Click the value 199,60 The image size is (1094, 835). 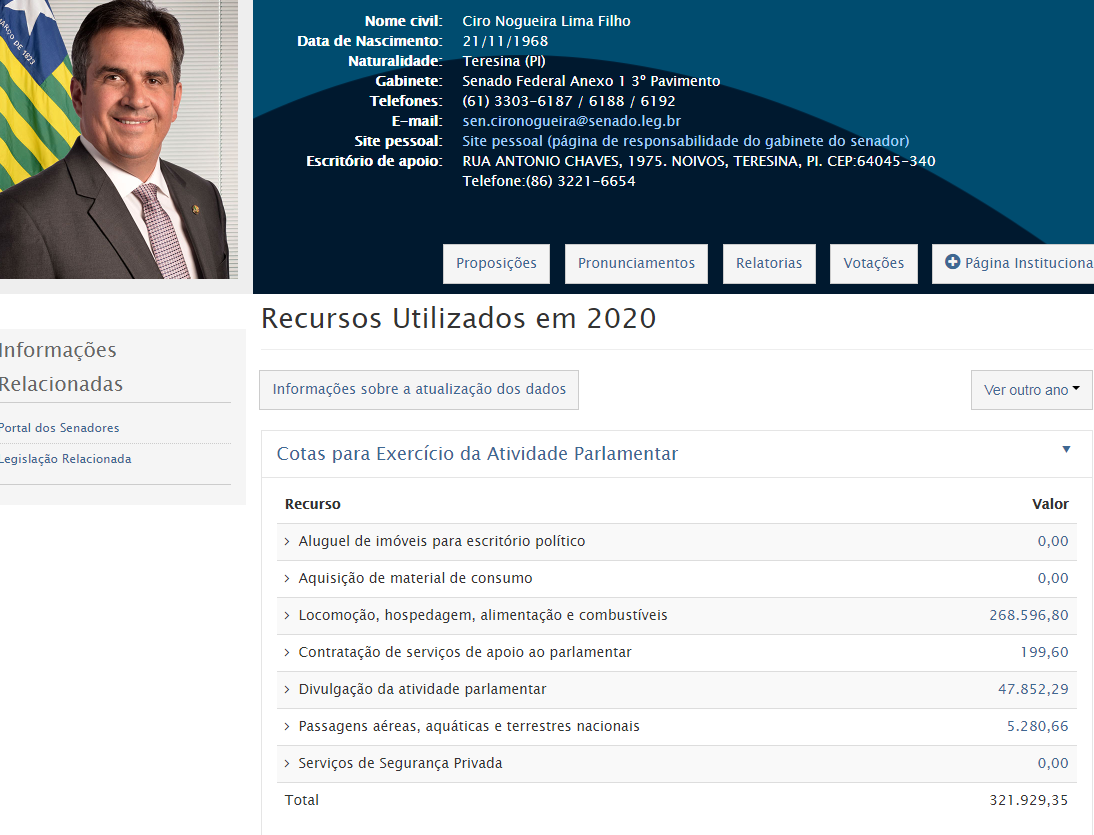pyautogui.click(x=1044, y=652)
